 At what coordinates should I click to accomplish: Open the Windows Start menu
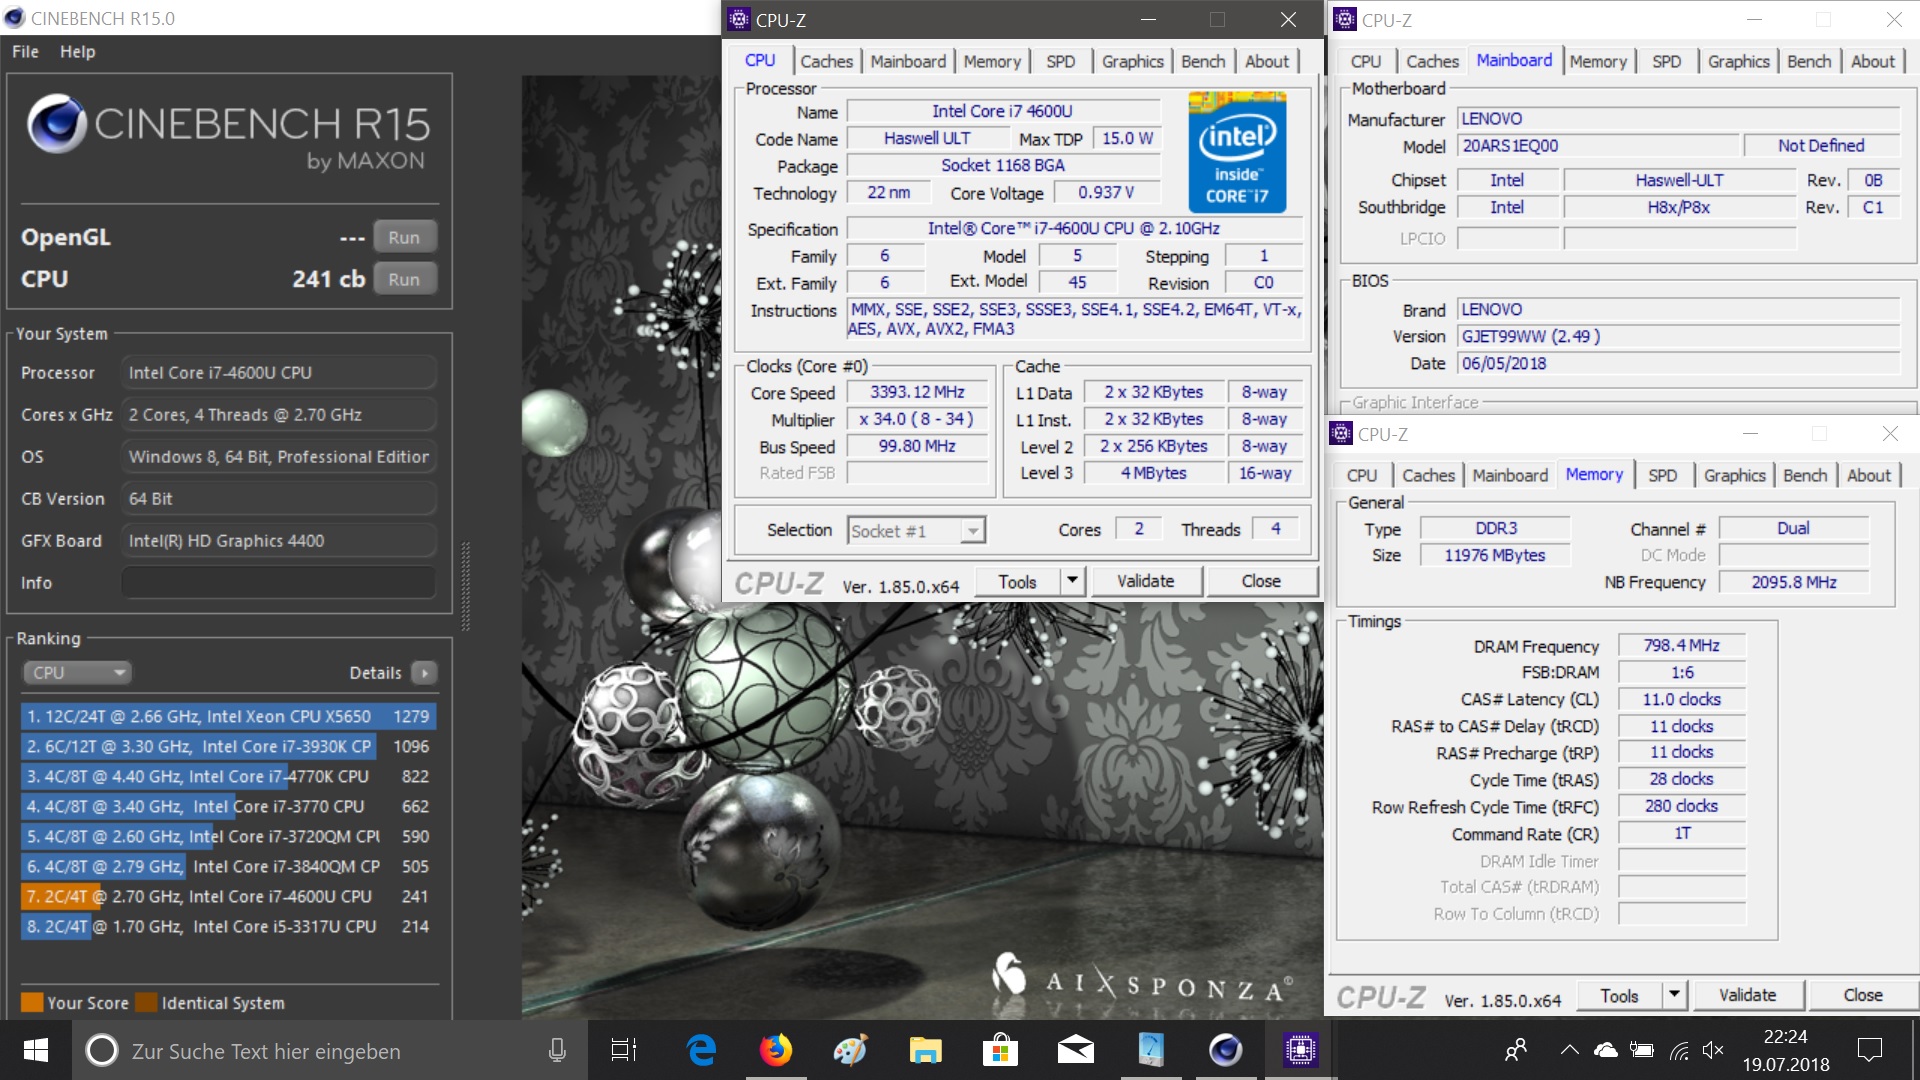click(x=36, y=1051)
